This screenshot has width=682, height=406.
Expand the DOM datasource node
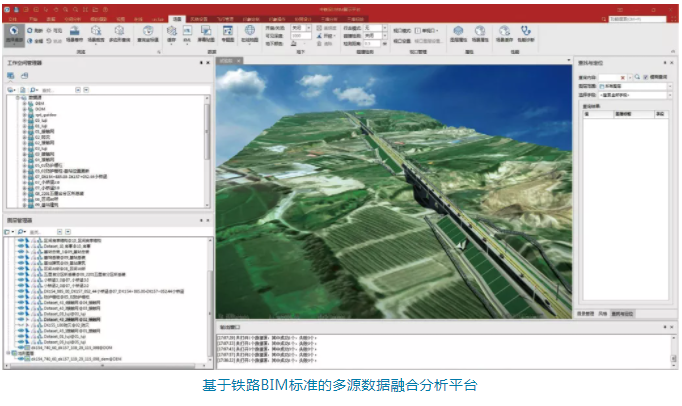[24, 109]
